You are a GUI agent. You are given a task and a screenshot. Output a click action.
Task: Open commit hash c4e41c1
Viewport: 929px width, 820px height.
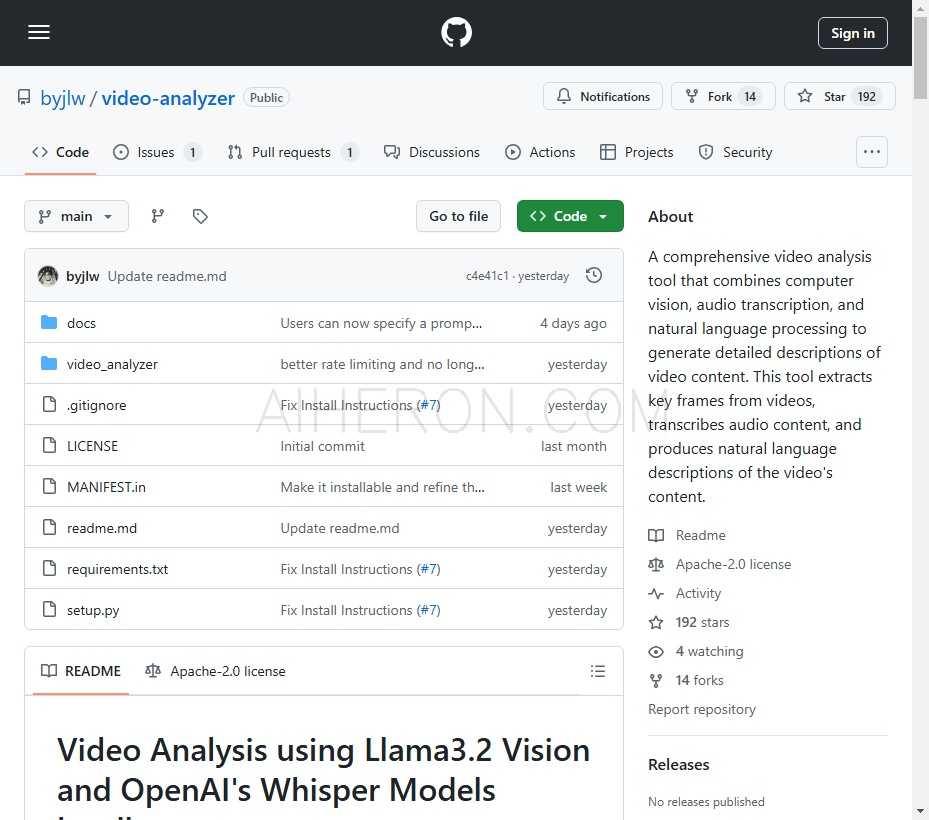487,276
